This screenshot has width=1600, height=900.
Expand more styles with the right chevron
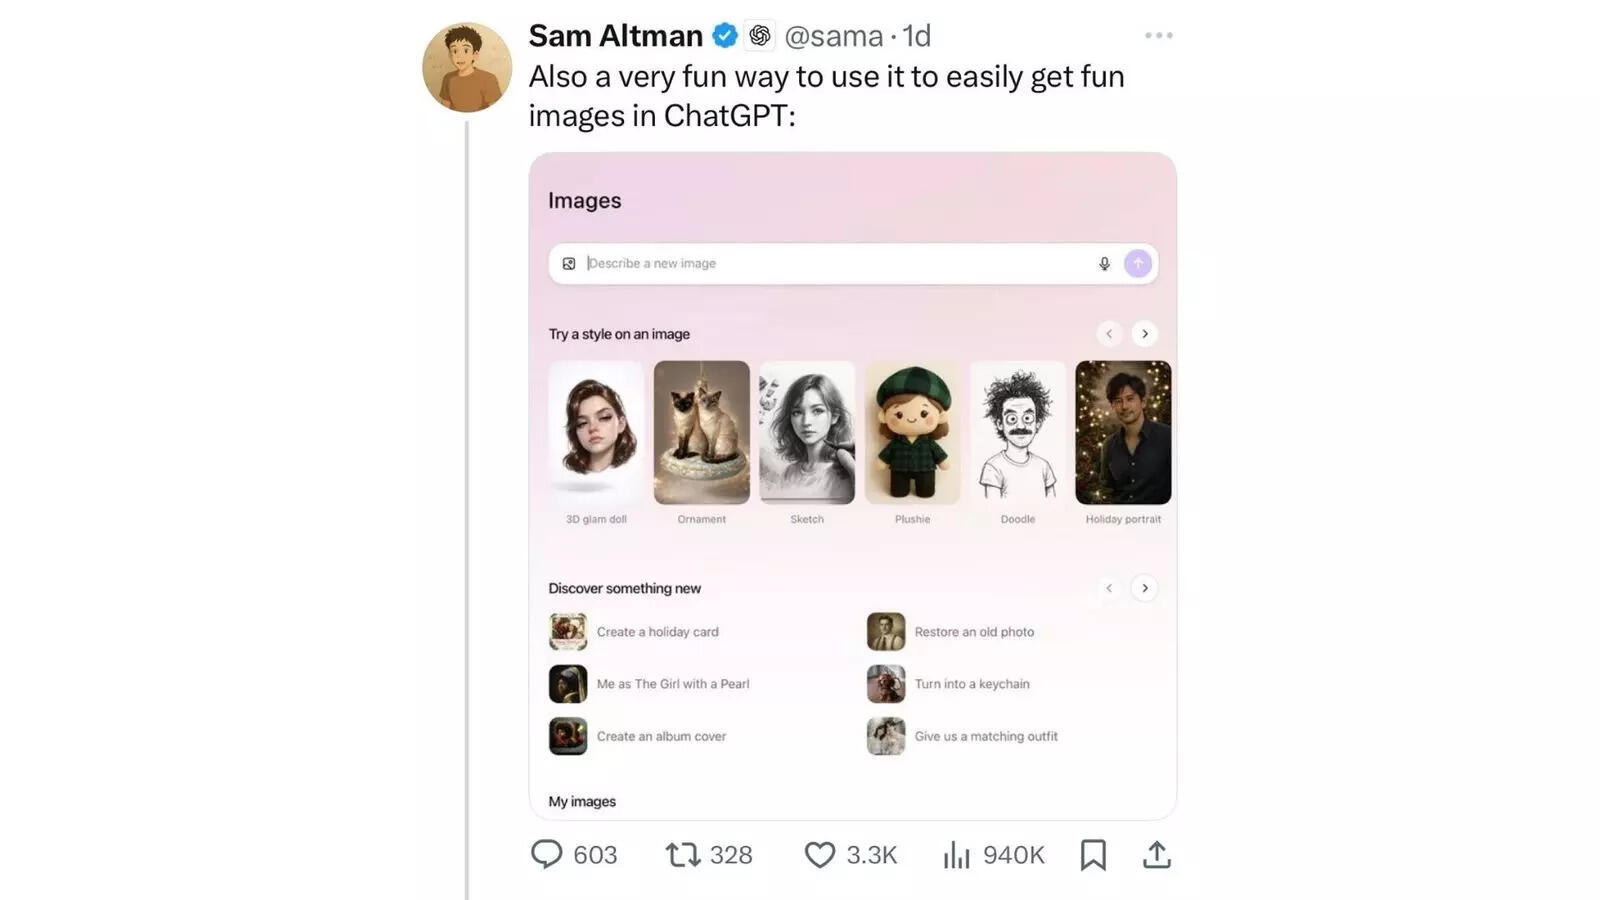[1144, 333]
